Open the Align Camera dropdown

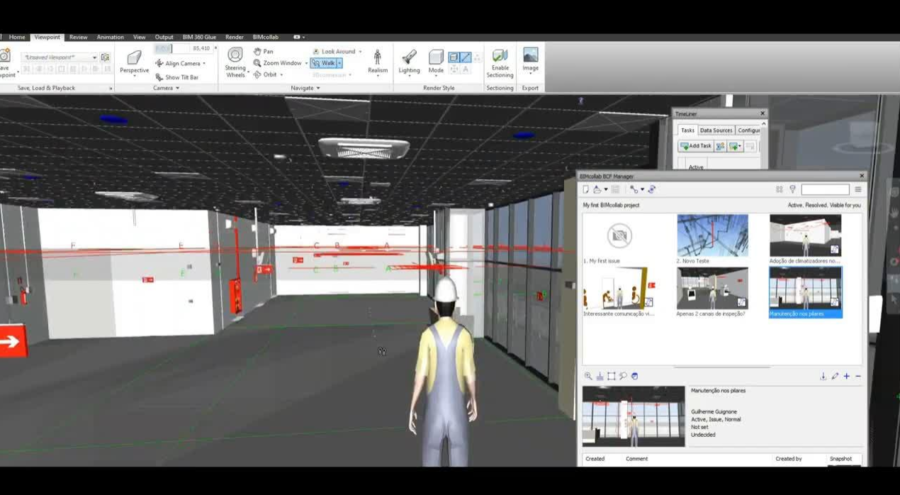tap(181, 63)
